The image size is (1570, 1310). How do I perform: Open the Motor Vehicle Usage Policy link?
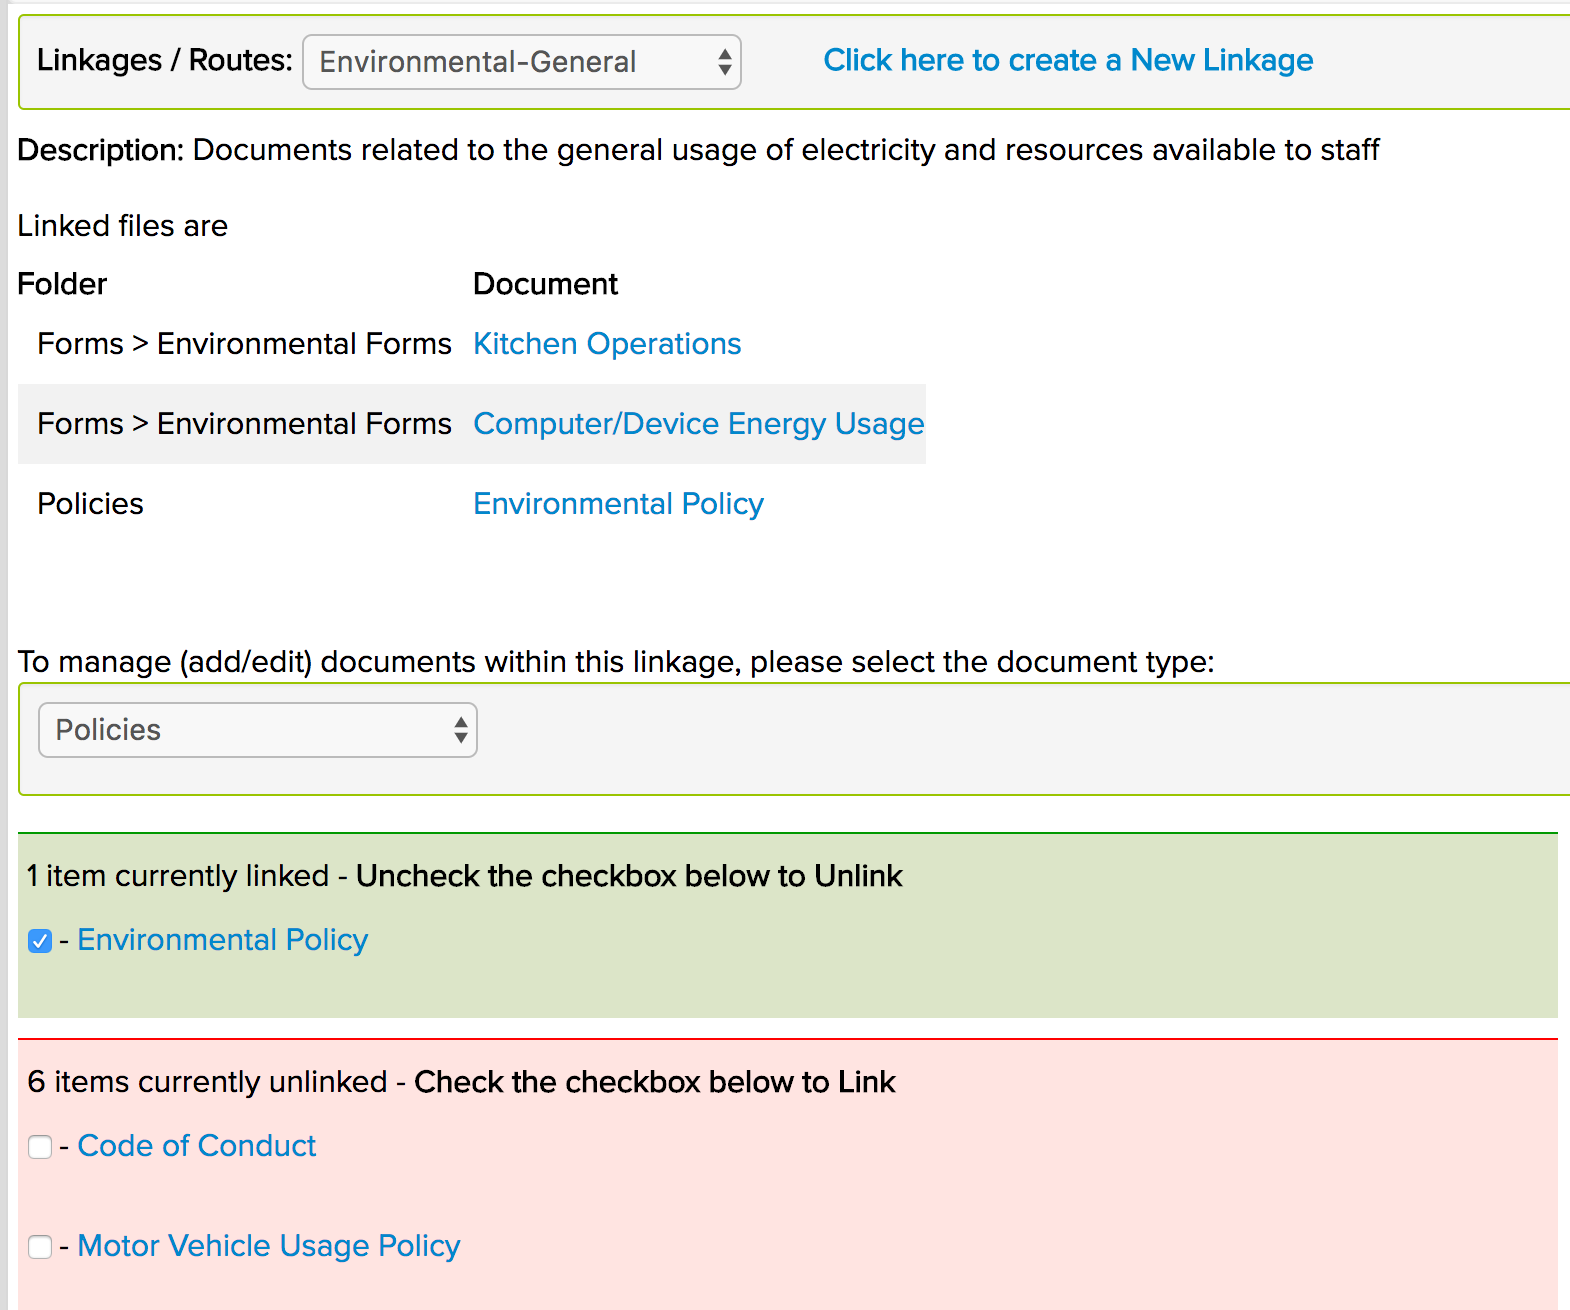click(269, 1246)
